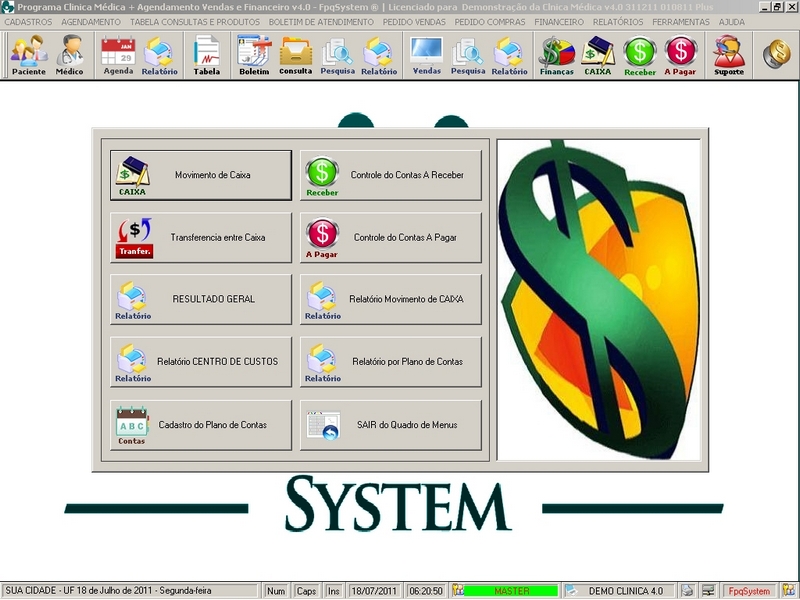Open the Pesquisa icon next to Consulta

(337, 55)
